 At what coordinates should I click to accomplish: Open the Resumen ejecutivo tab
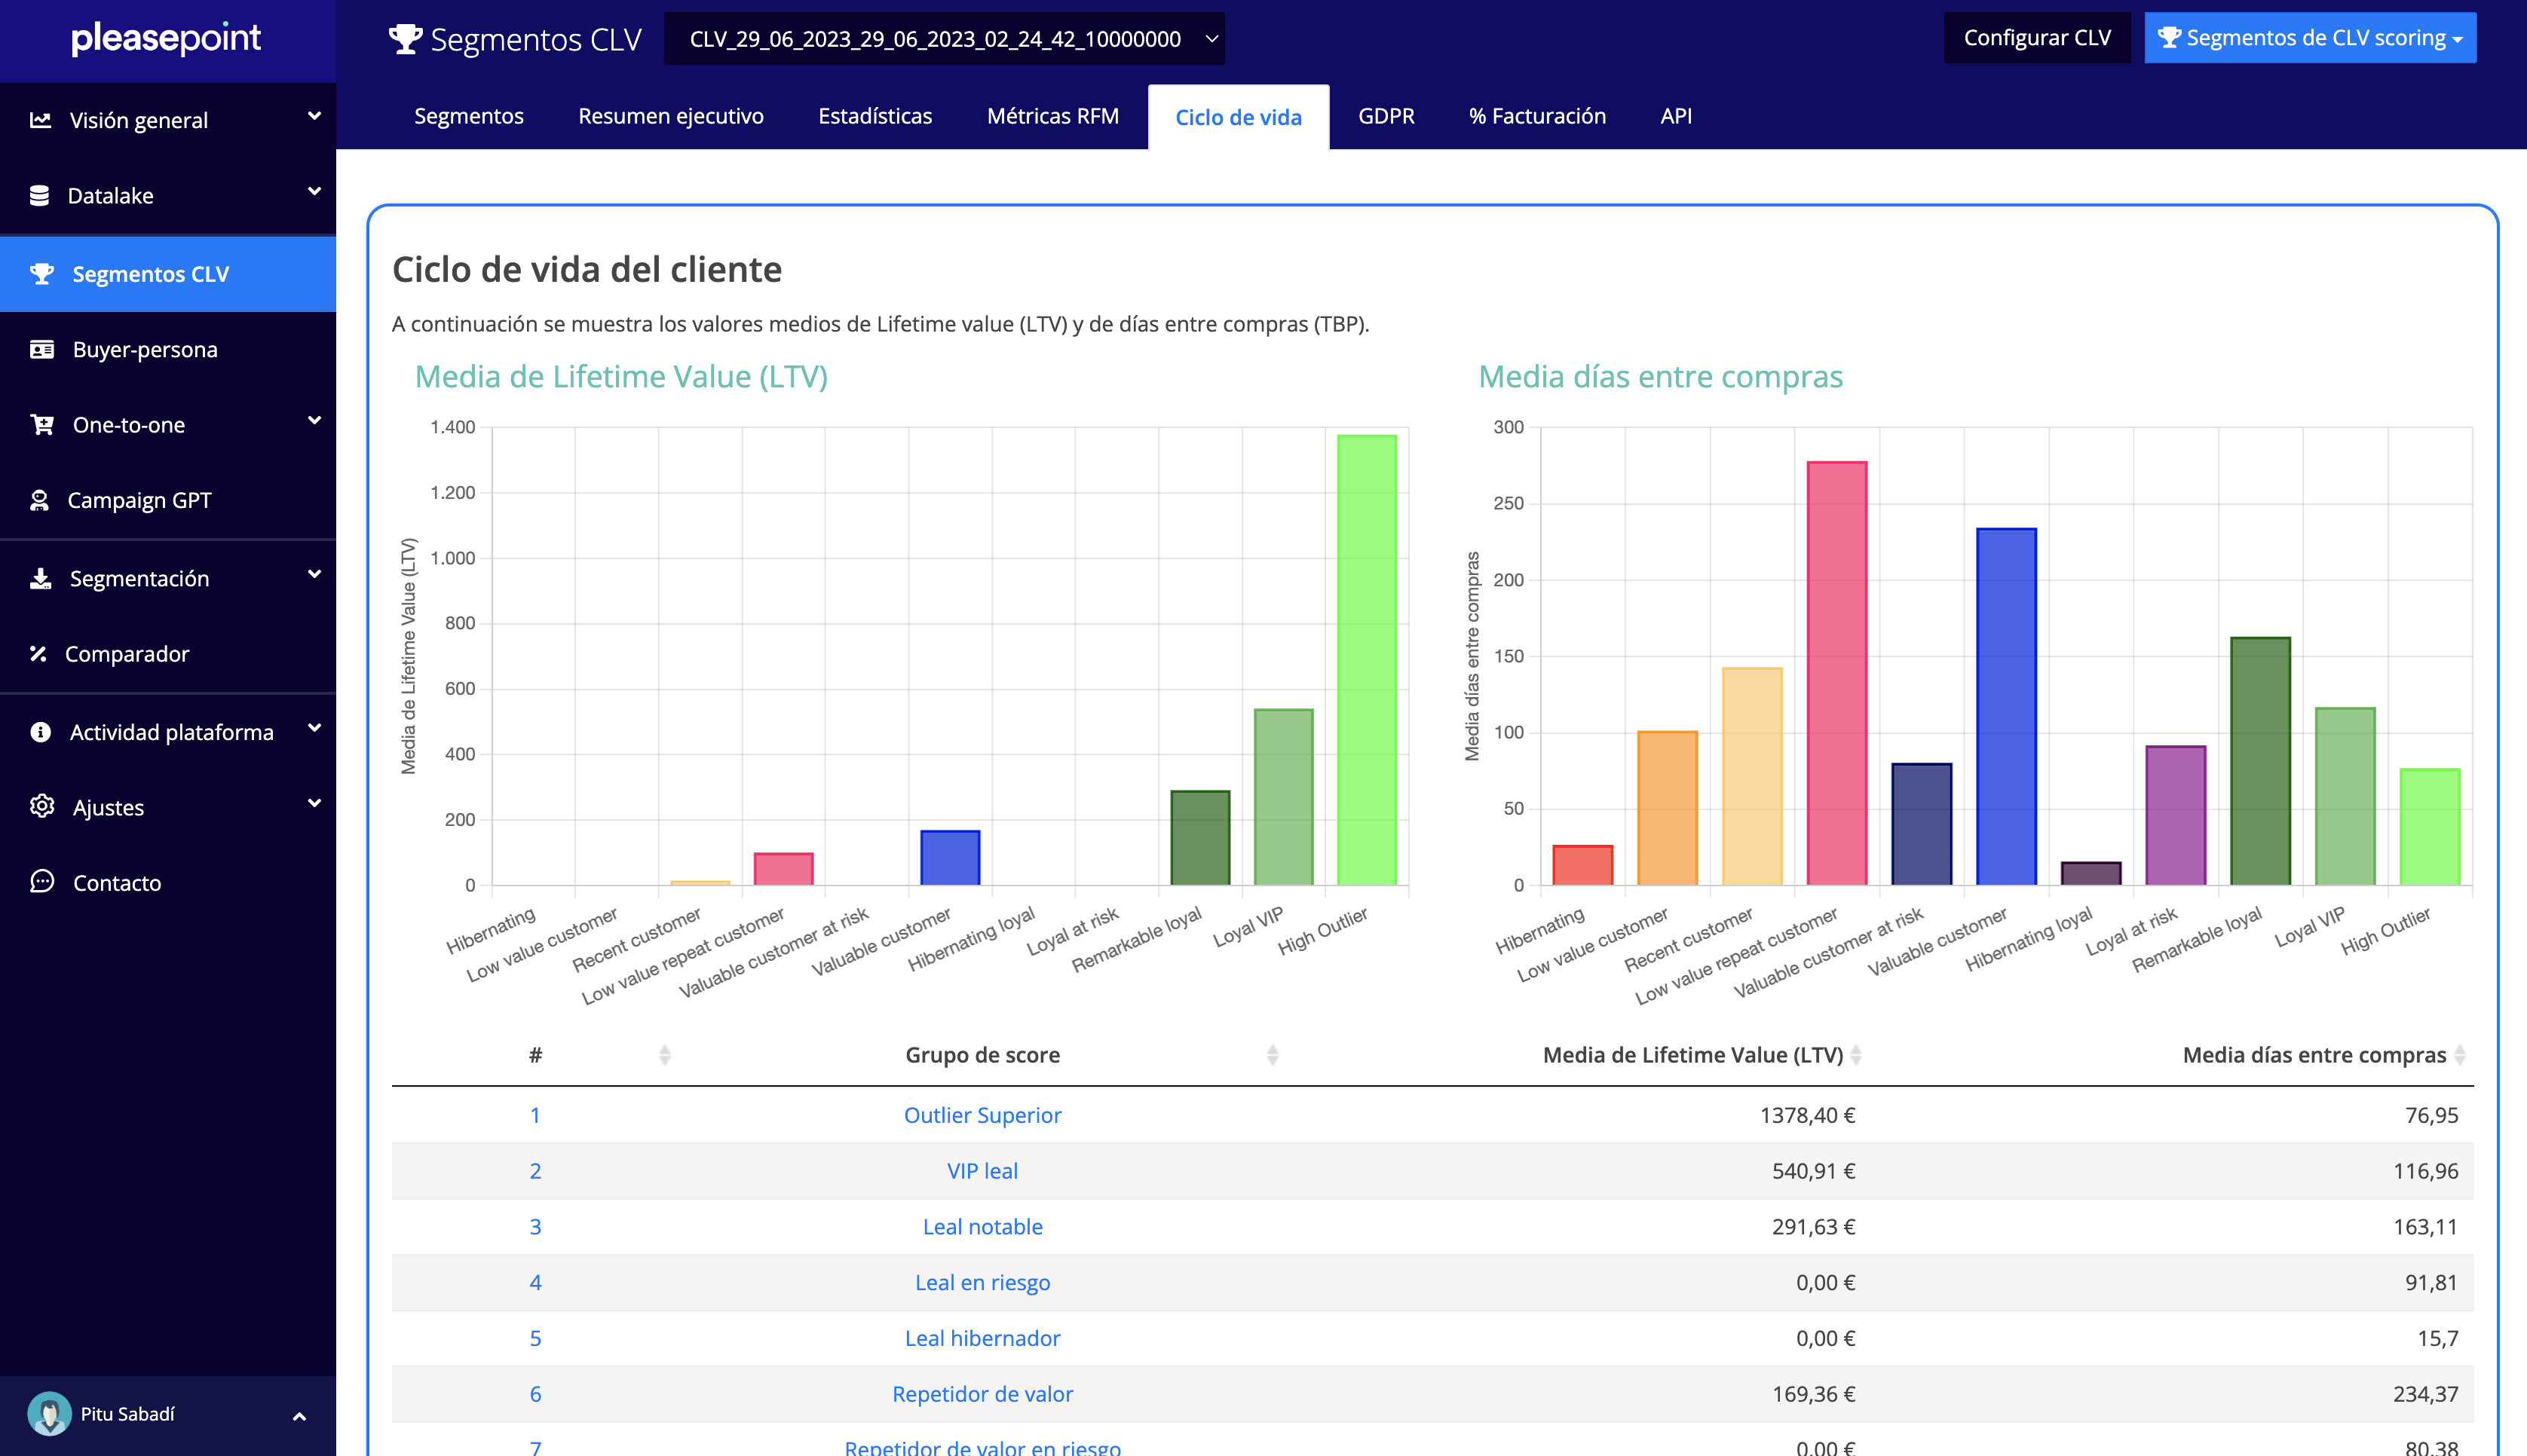click(670, 116)
